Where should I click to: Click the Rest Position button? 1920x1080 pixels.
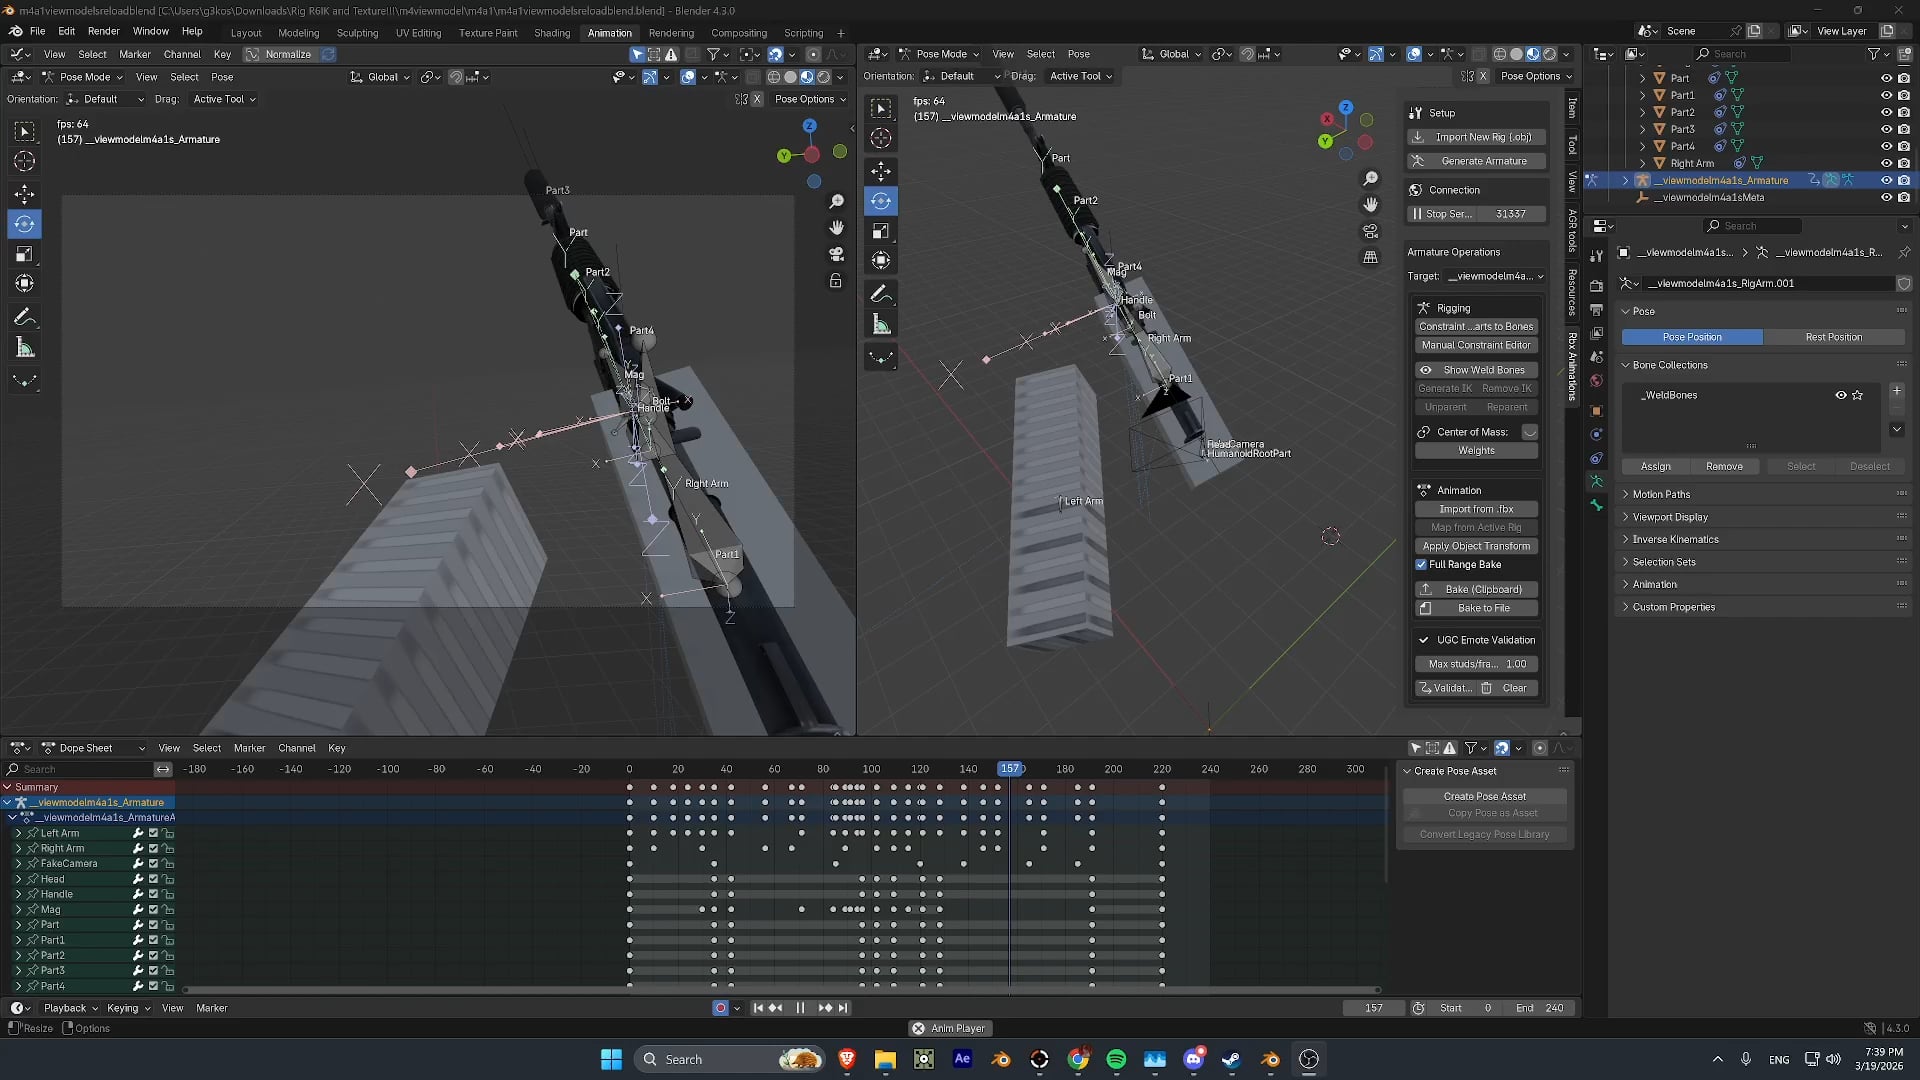click(1833, 337)
